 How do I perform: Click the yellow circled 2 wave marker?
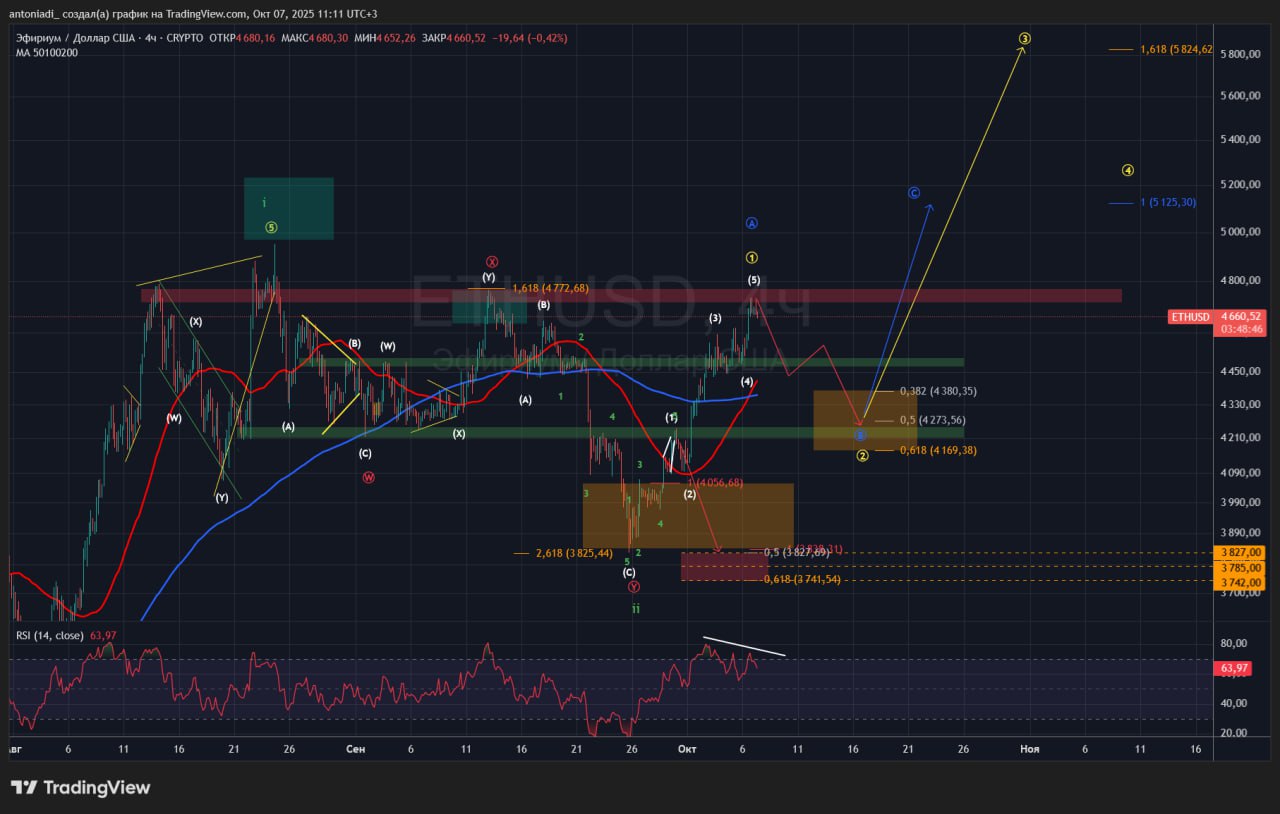862,456
